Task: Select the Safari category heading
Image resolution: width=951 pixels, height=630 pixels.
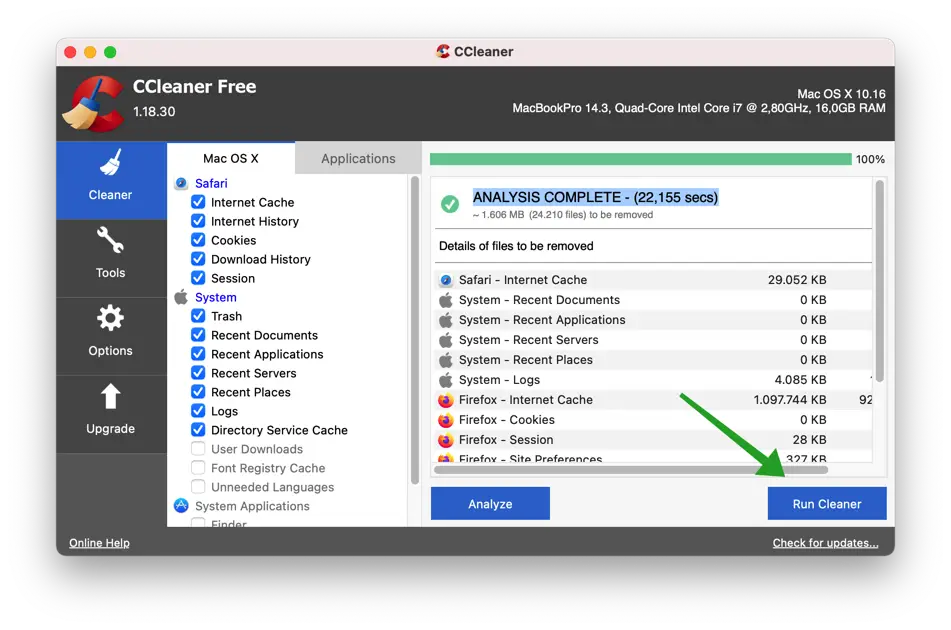Action: pyautogui.click(x=211, y=183)
